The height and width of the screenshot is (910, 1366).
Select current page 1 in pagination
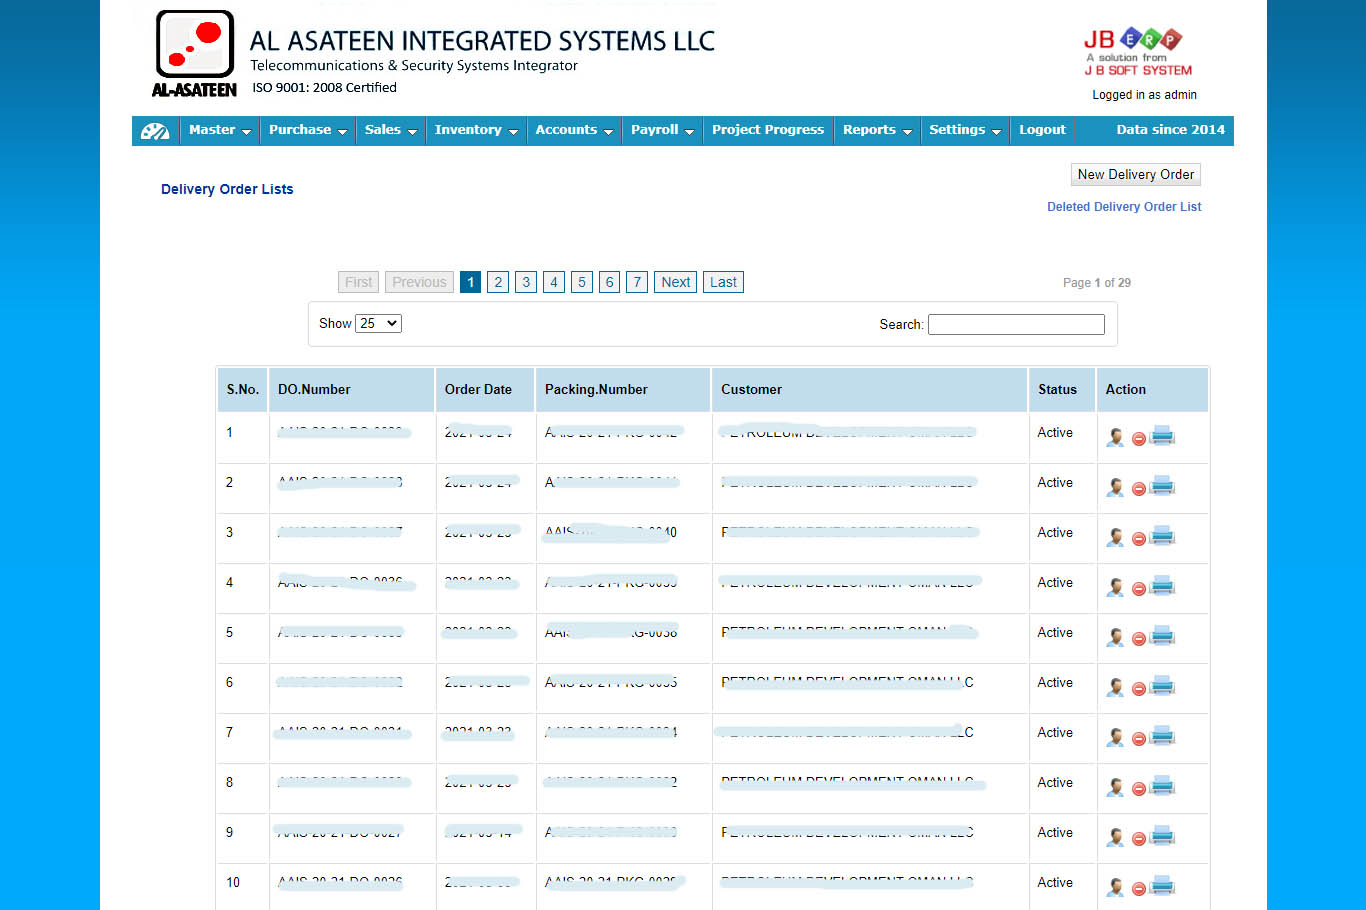point(470,282)
